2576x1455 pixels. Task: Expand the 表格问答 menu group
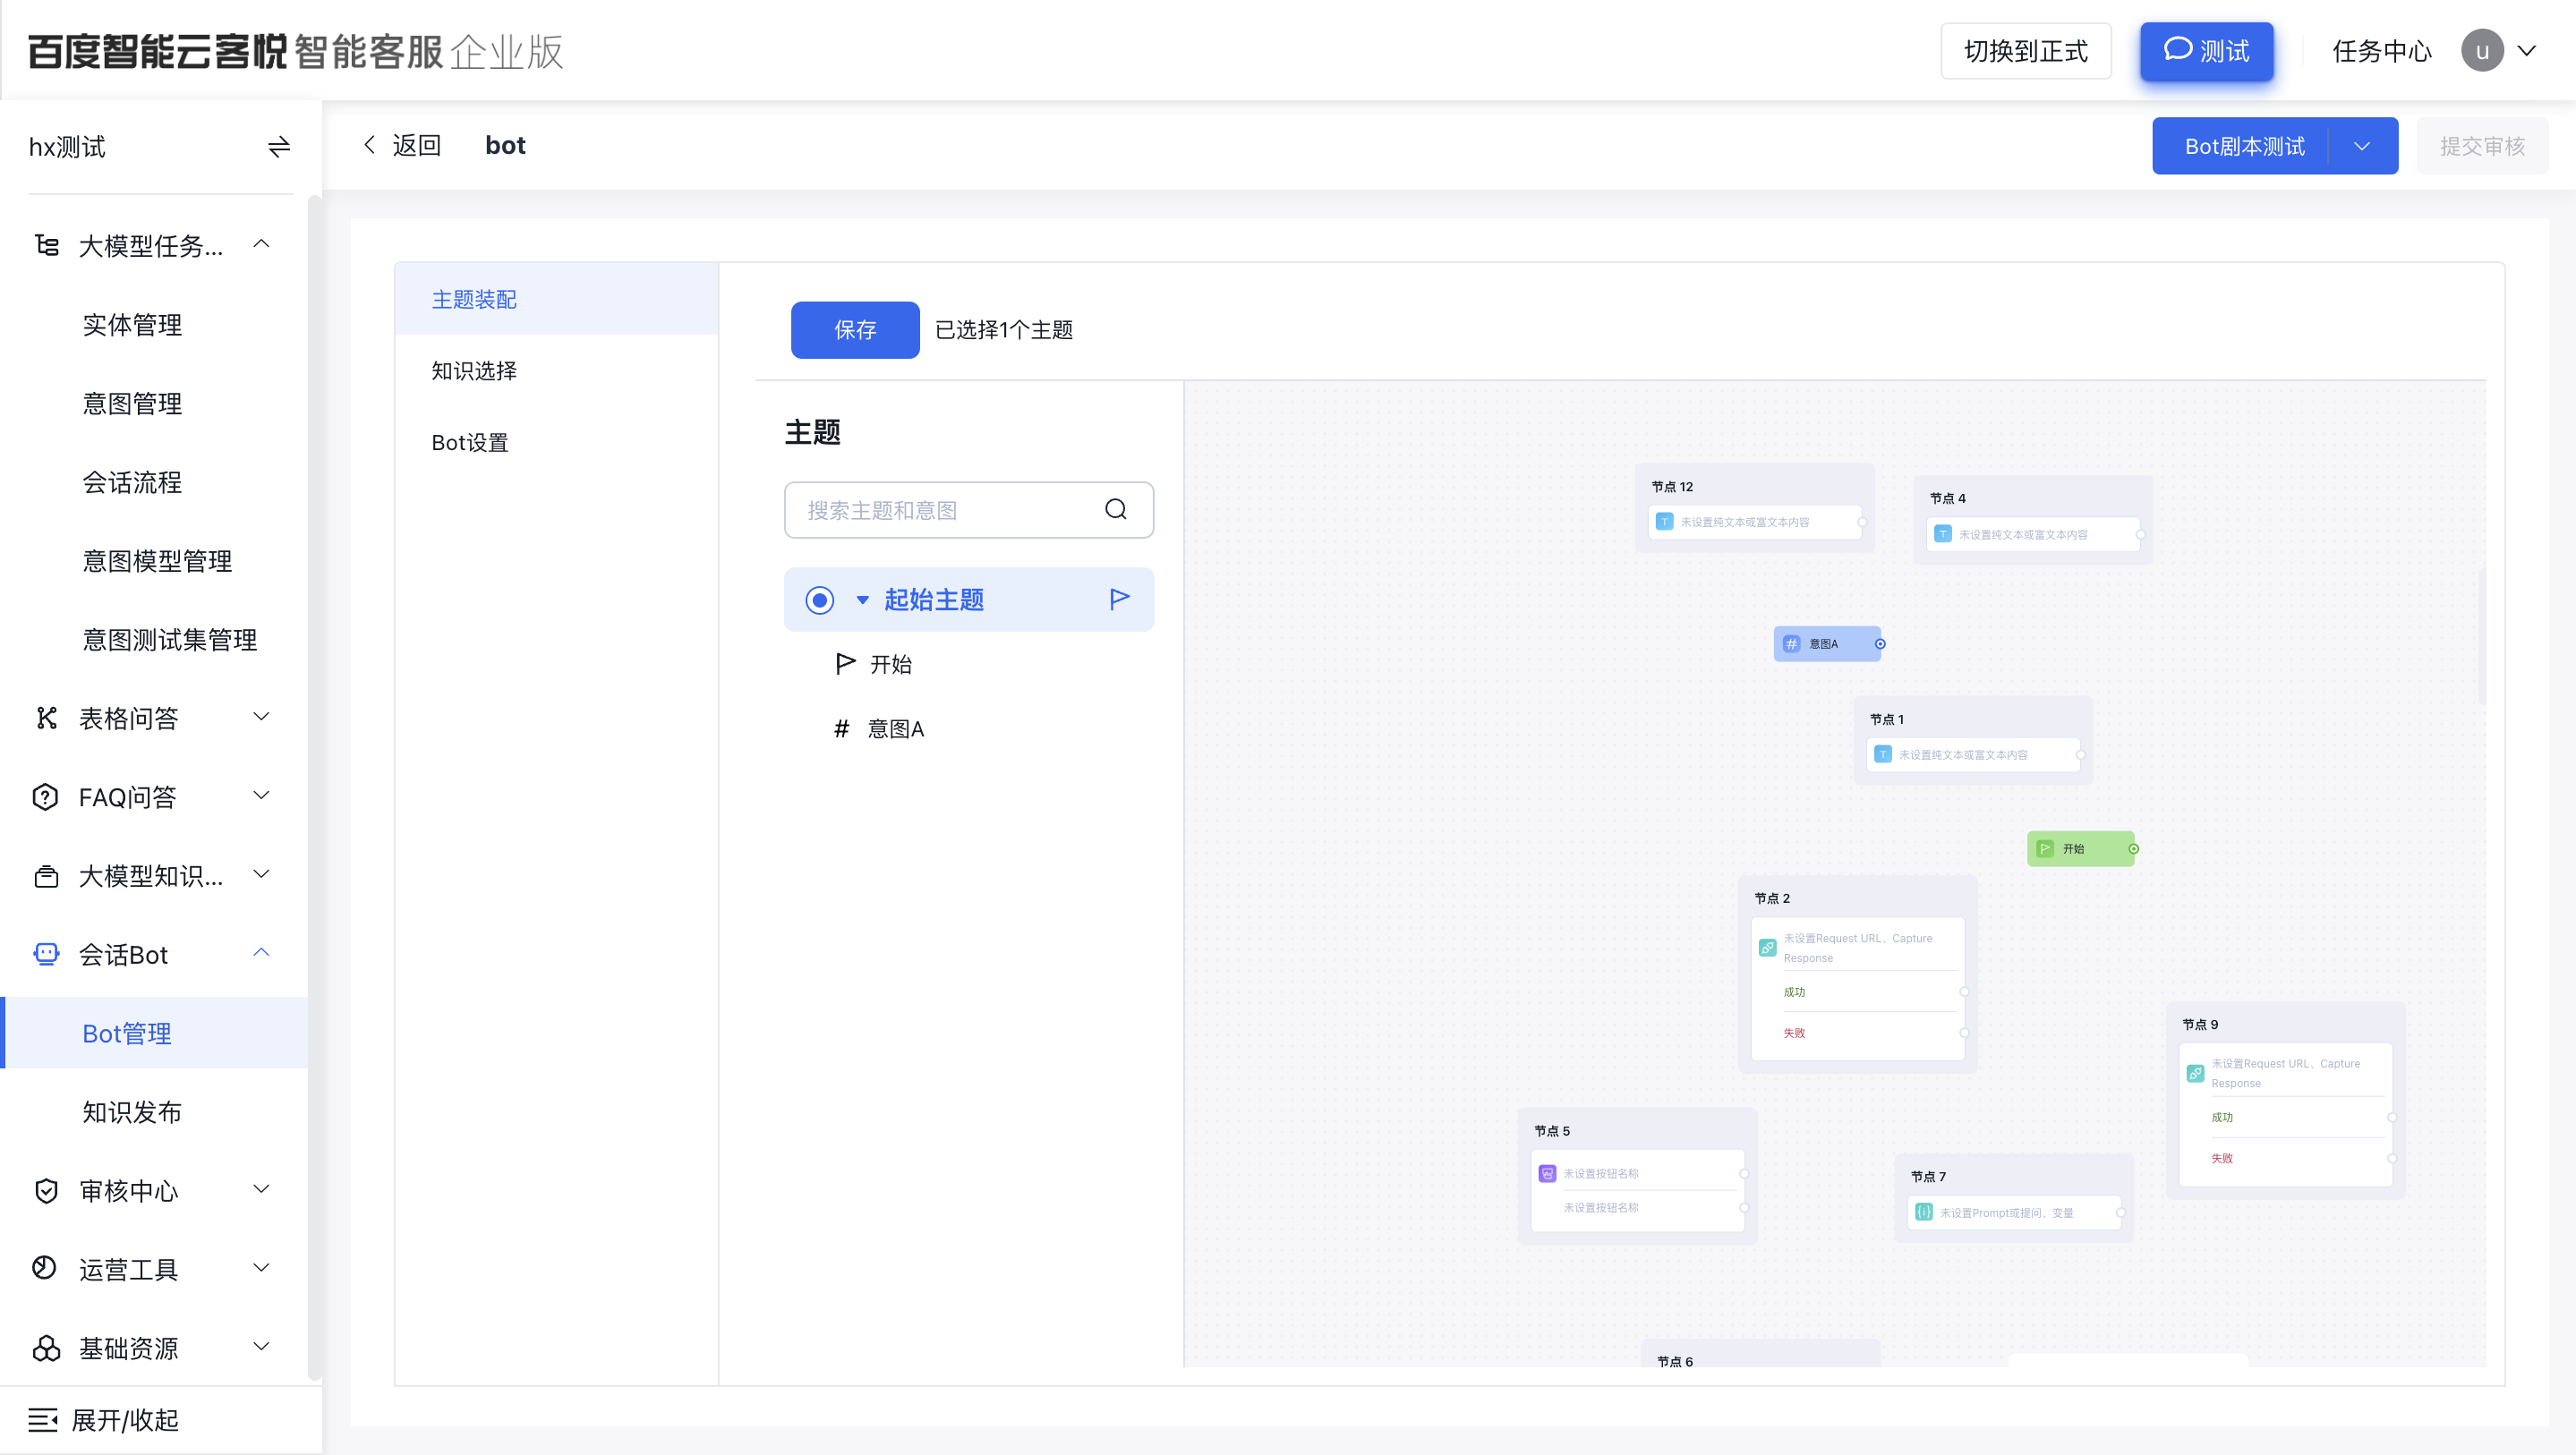[261, 717]
